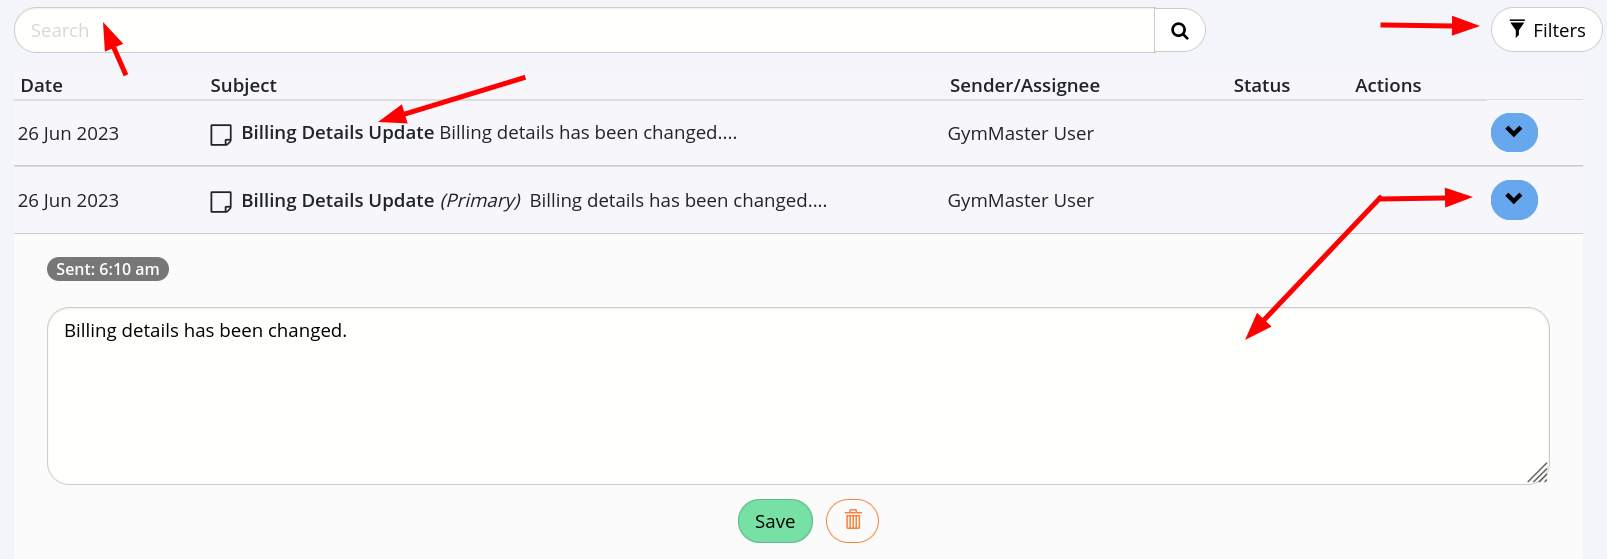Screen dimensions: 1607x559
Task: Collapse second row with blue chevron button
Action: 1514,200
